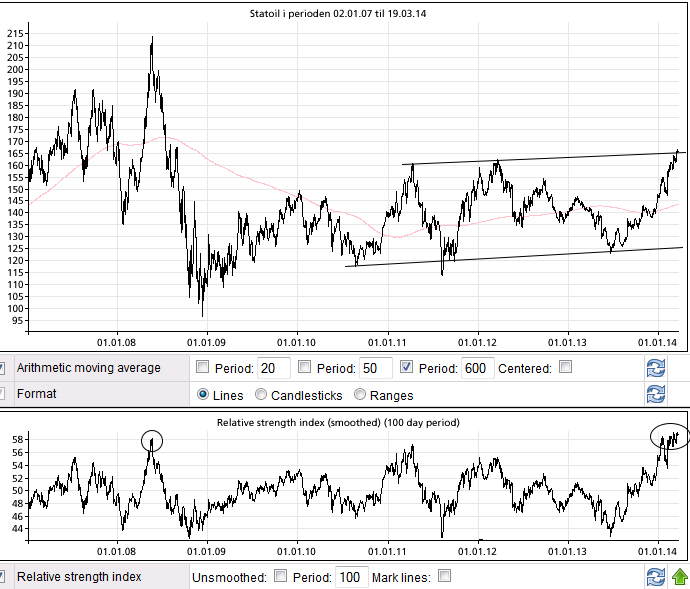Tick the Mark lines checkbox

pyautogui.click(x=445, y=576)
